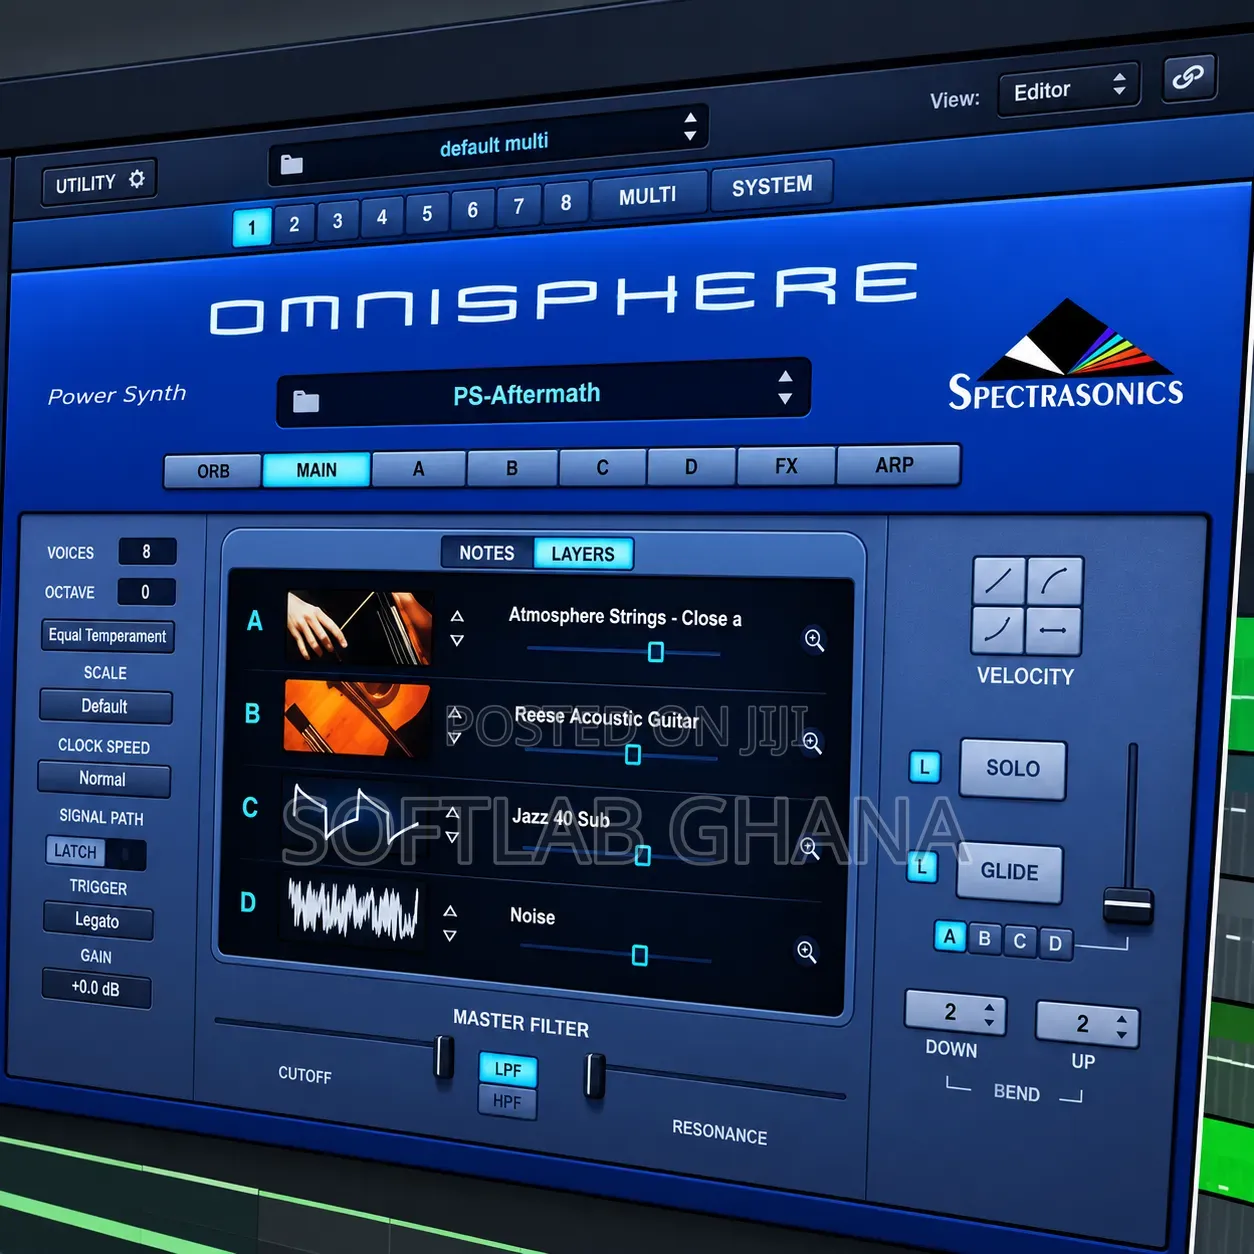
Task: Open the default multi preset dropdown
Action: tap(490, 146)
